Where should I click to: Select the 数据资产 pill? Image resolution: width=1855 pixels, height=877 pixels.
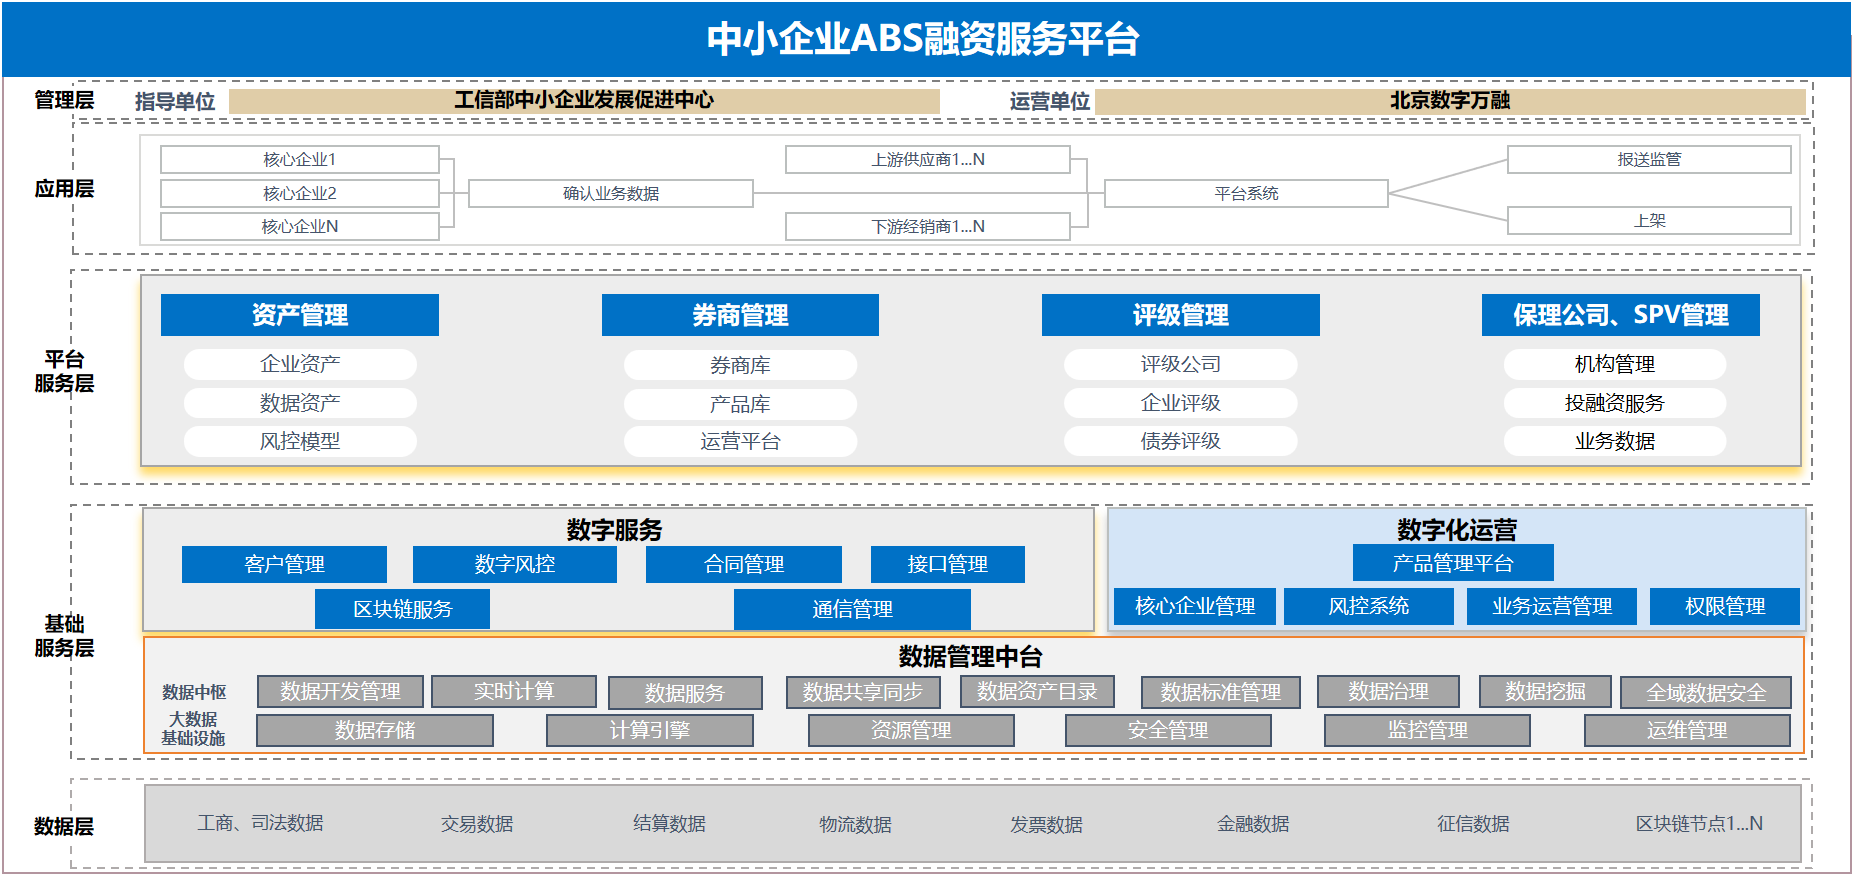click(x=300, y=403)
